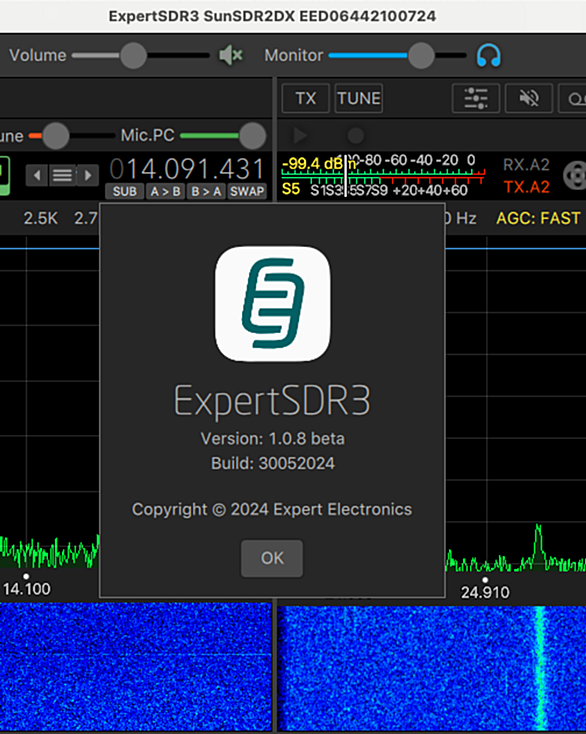586x734 pixels.
Task: Adjust the Mic.PC slider handle
Action: [x=253, y=136]
